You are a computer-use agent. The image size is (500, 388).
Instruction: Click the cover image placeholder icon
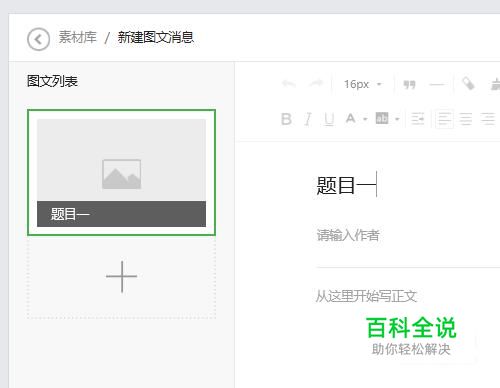click(121, 174)
